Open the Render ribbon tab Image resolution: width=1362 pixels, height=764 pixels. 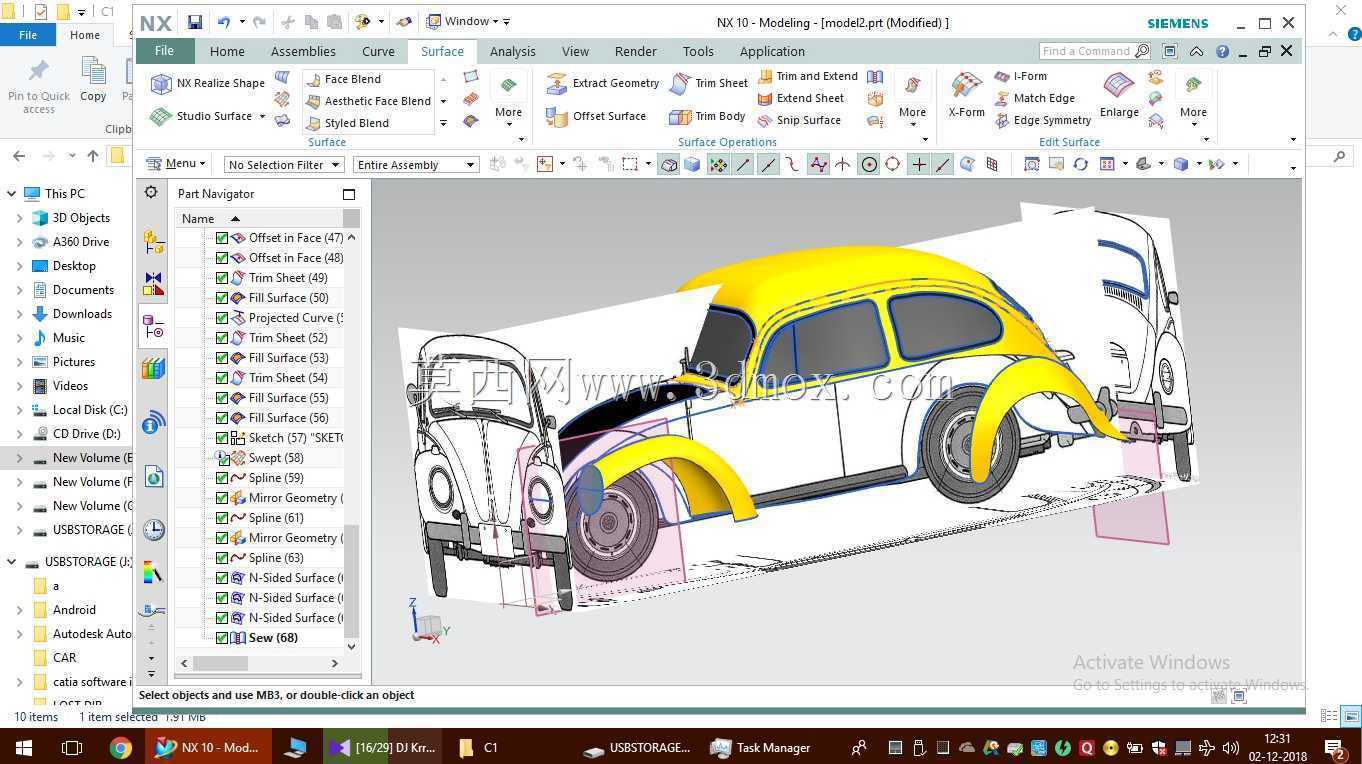tap(636, 52)
